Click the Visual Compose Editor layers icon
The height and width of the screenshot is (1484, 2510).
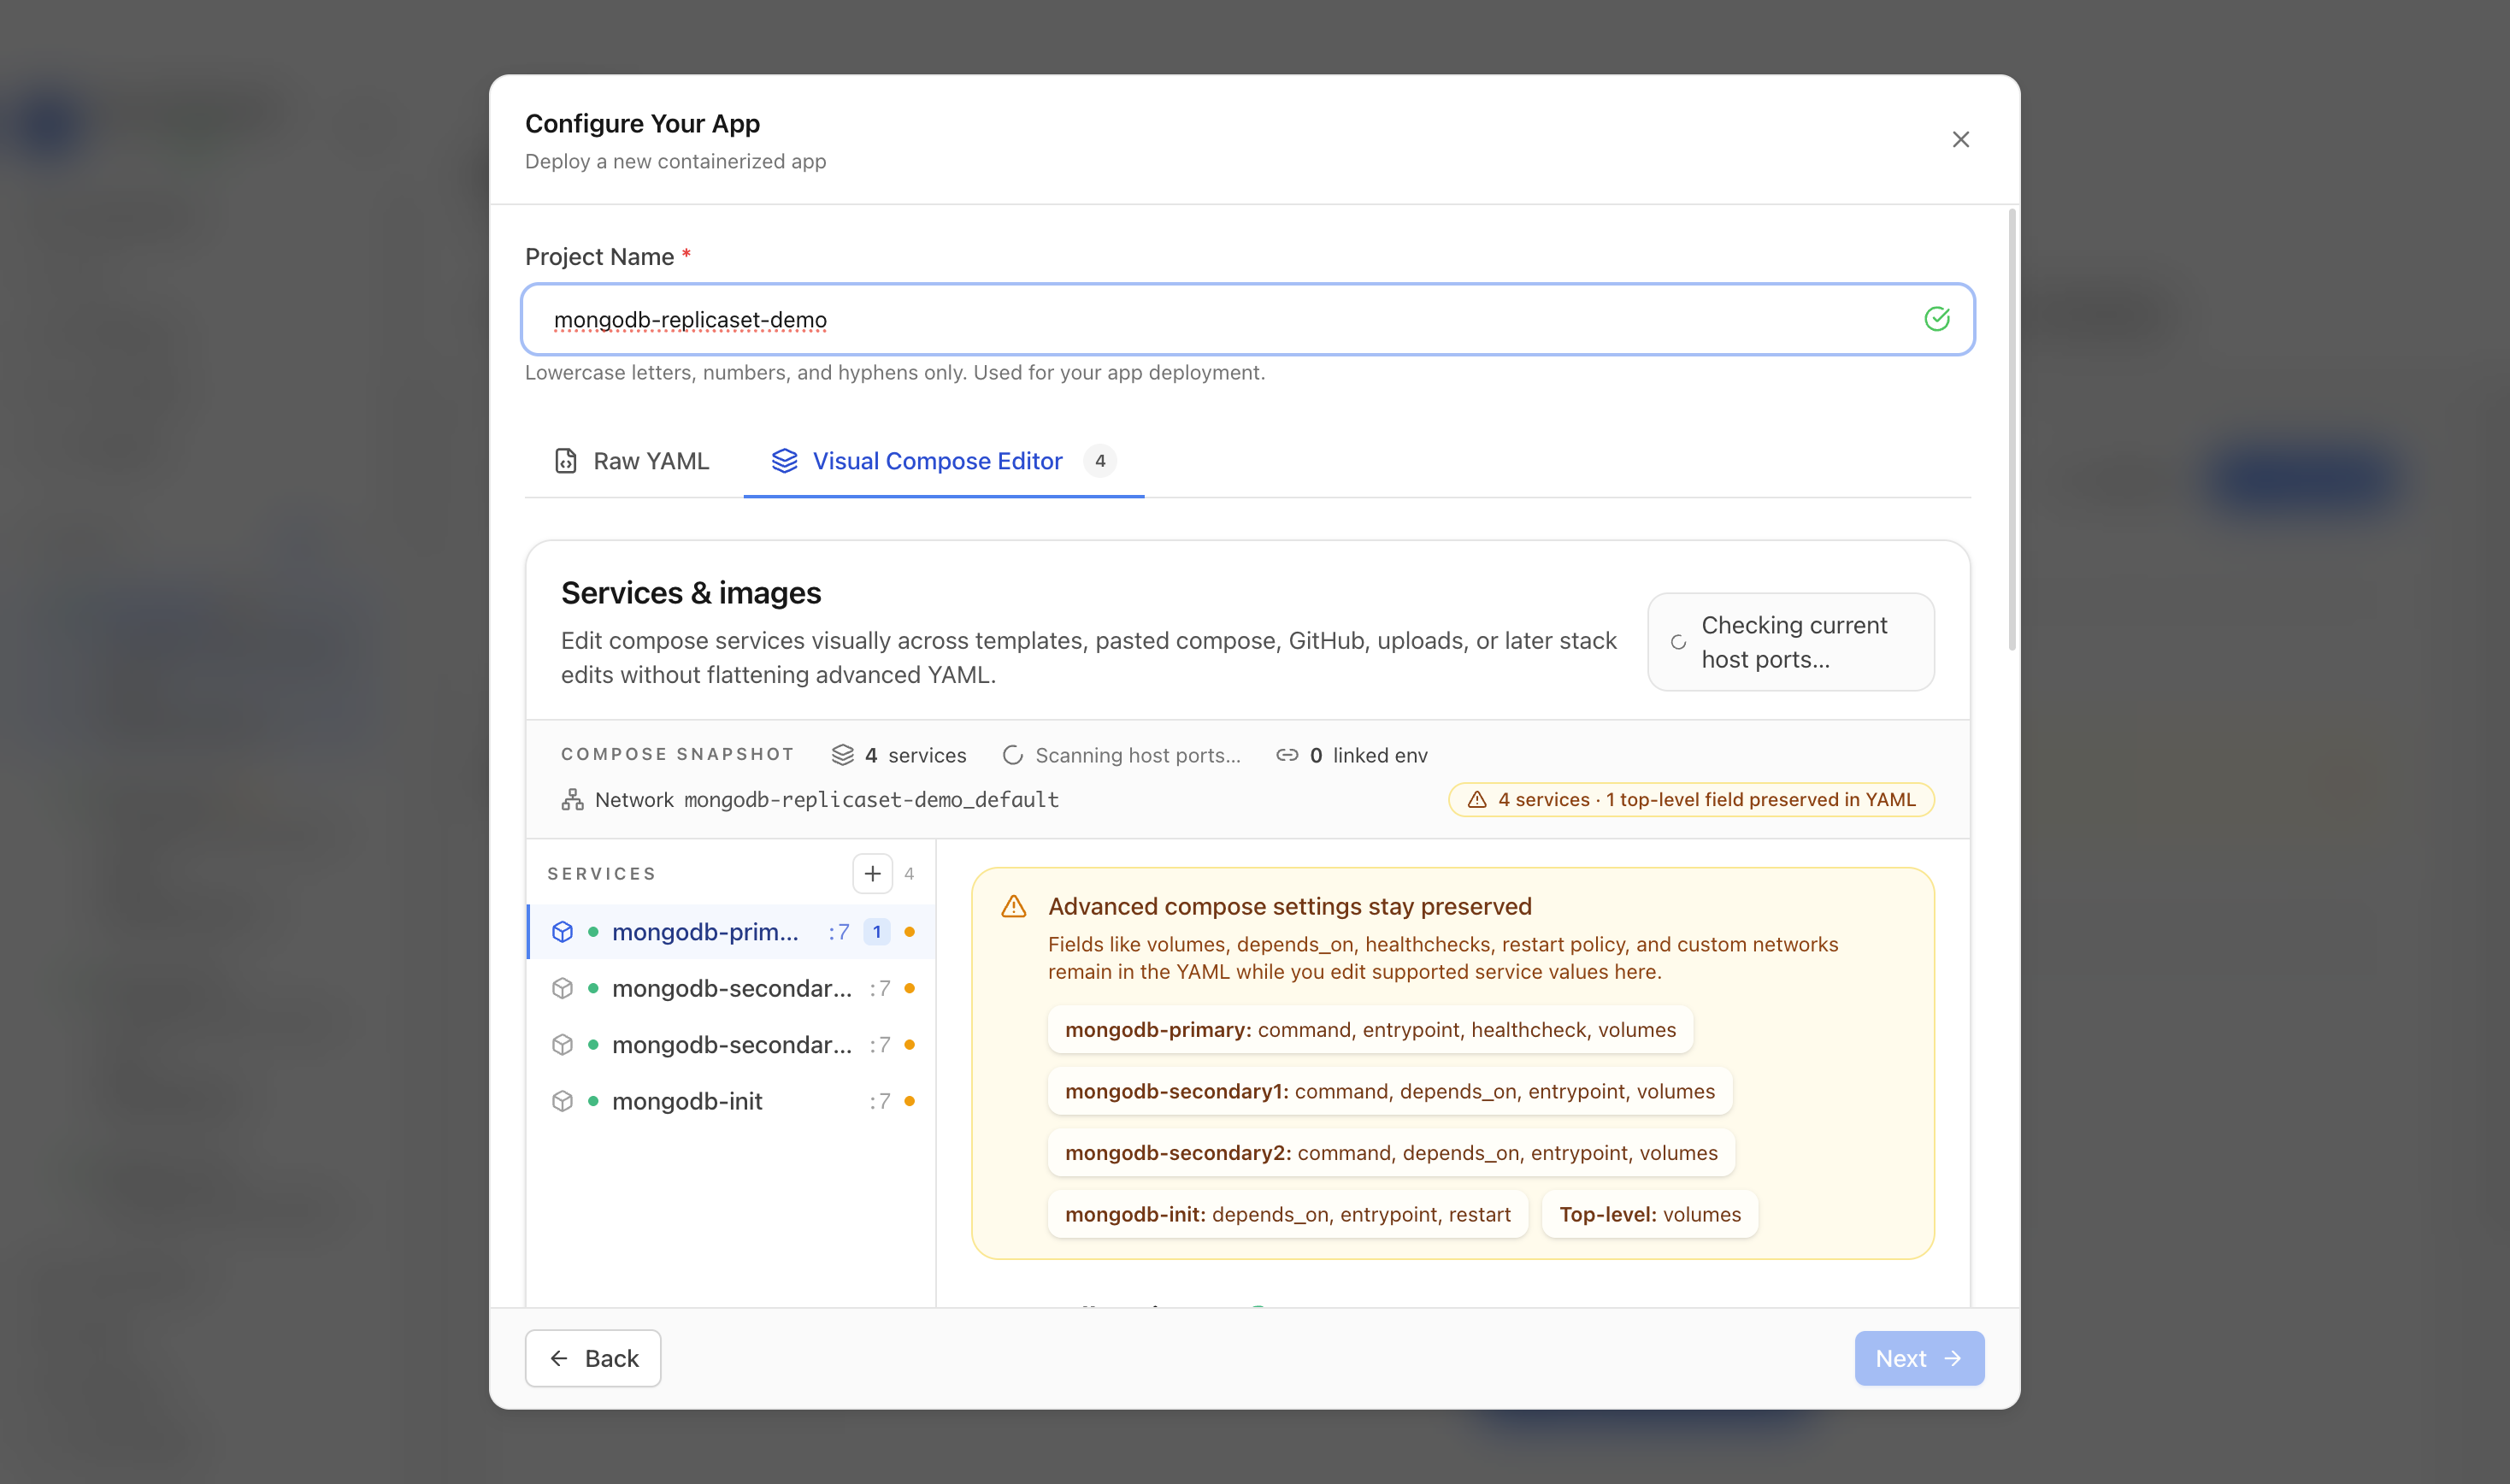(785, 461)
